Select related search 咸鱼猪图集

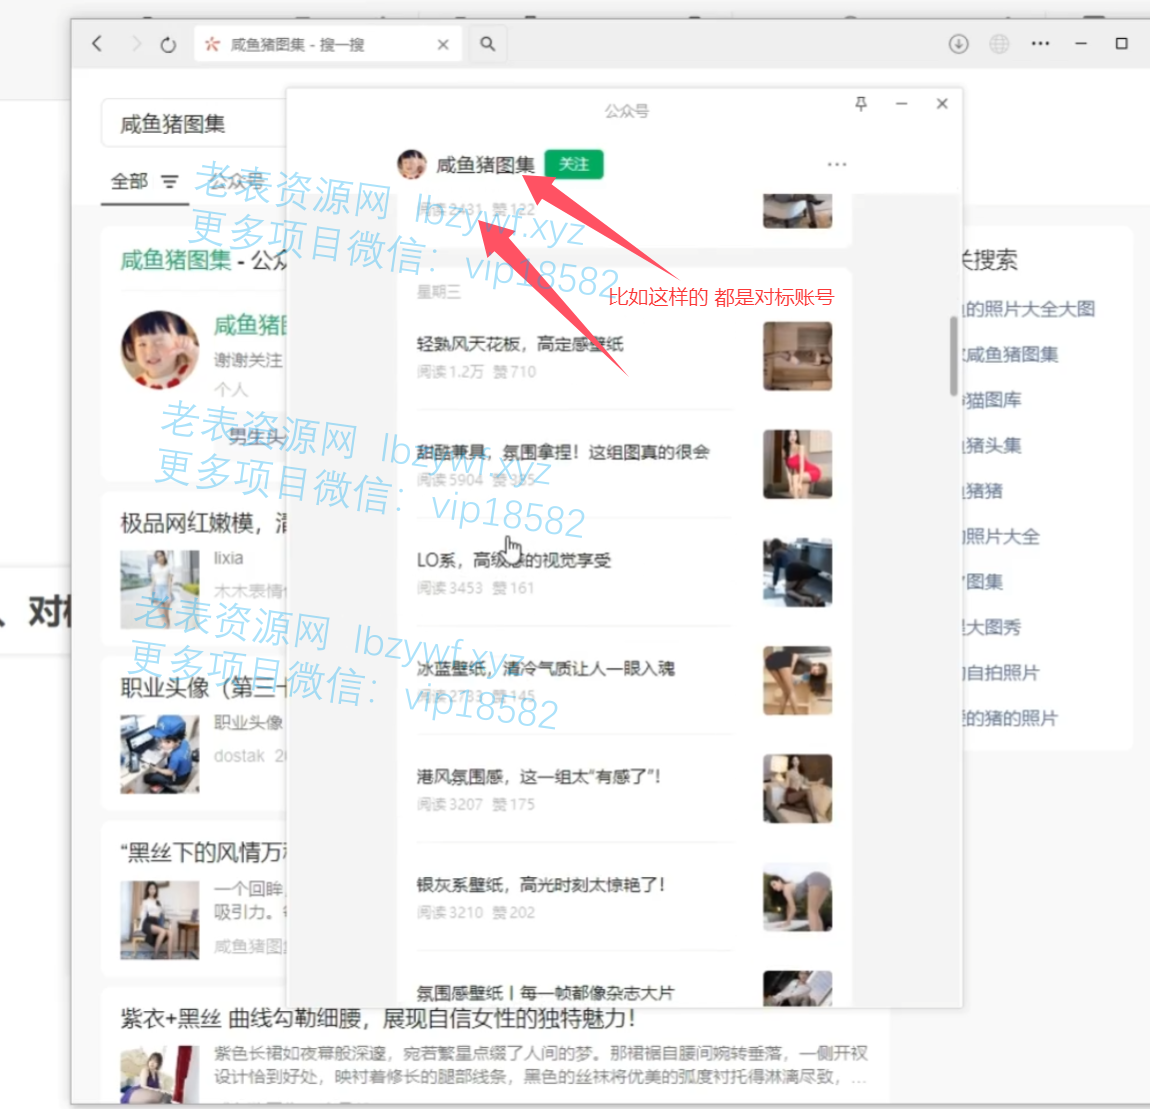pyautogui.click(x=1011, y=354)
